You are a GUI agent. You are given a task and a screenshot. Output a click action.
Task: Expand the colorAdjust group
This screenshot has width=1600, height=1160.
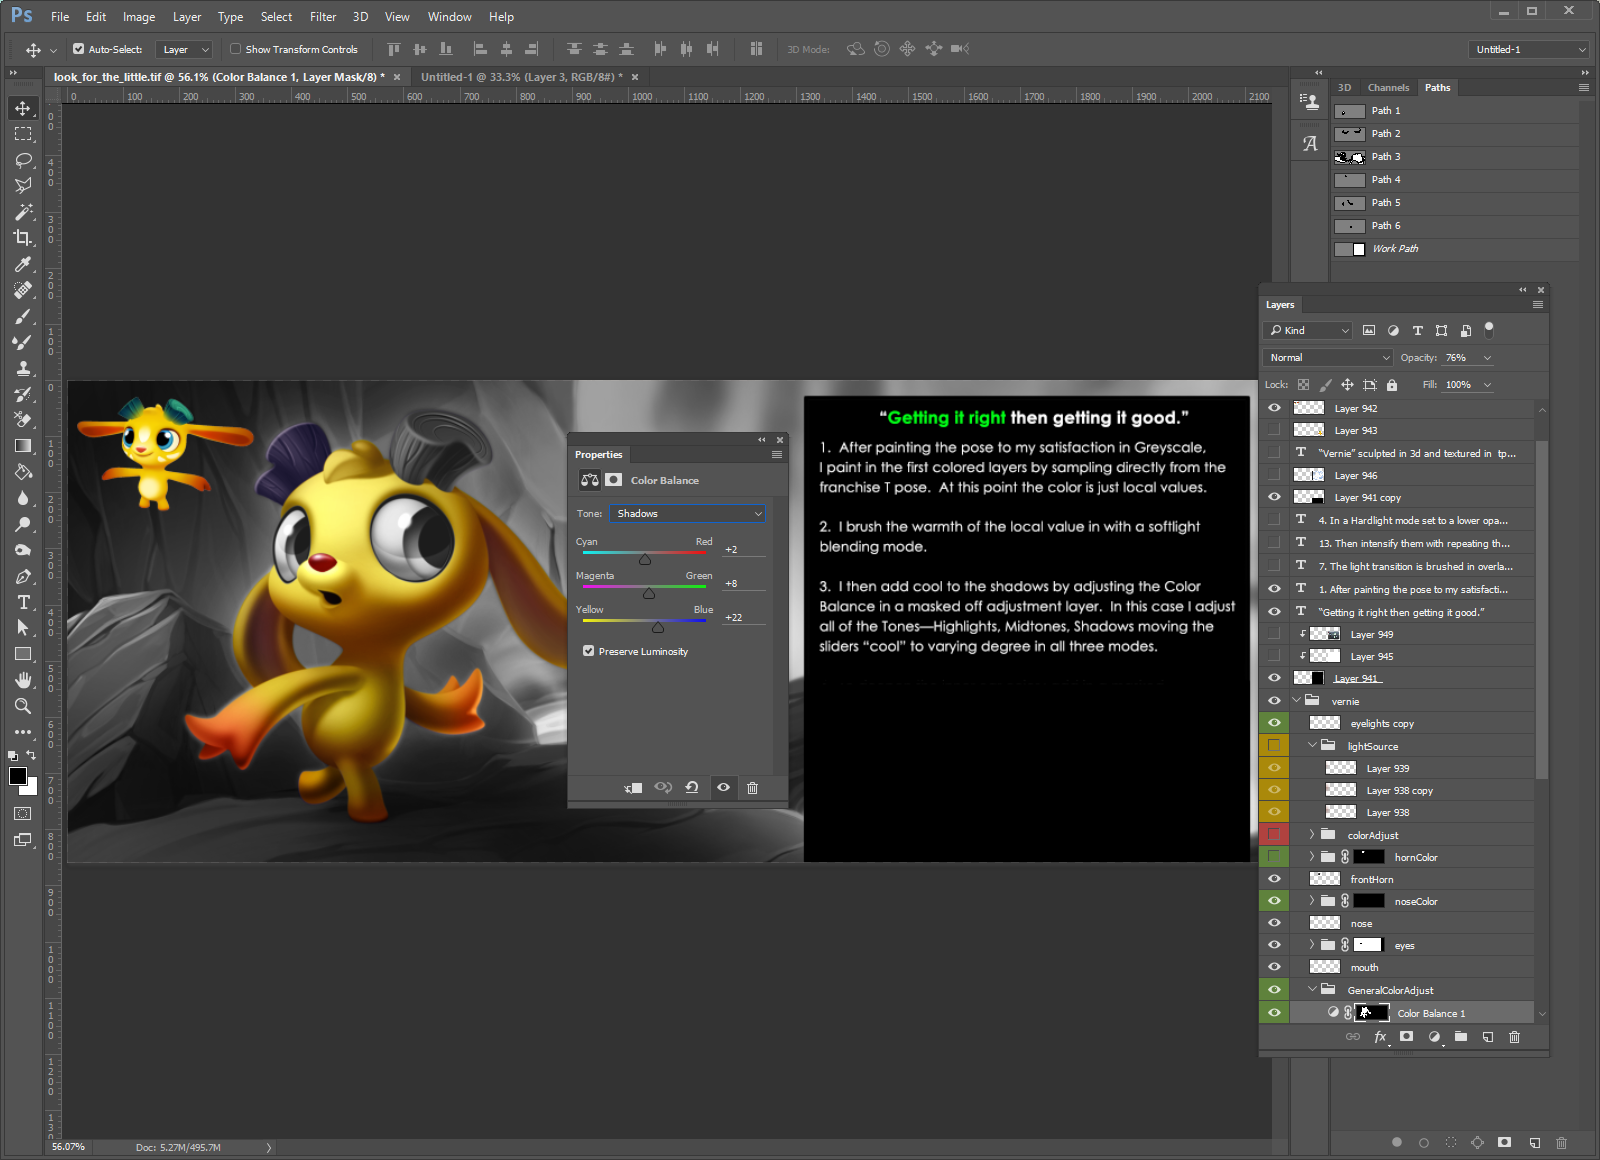point(1312,835)
